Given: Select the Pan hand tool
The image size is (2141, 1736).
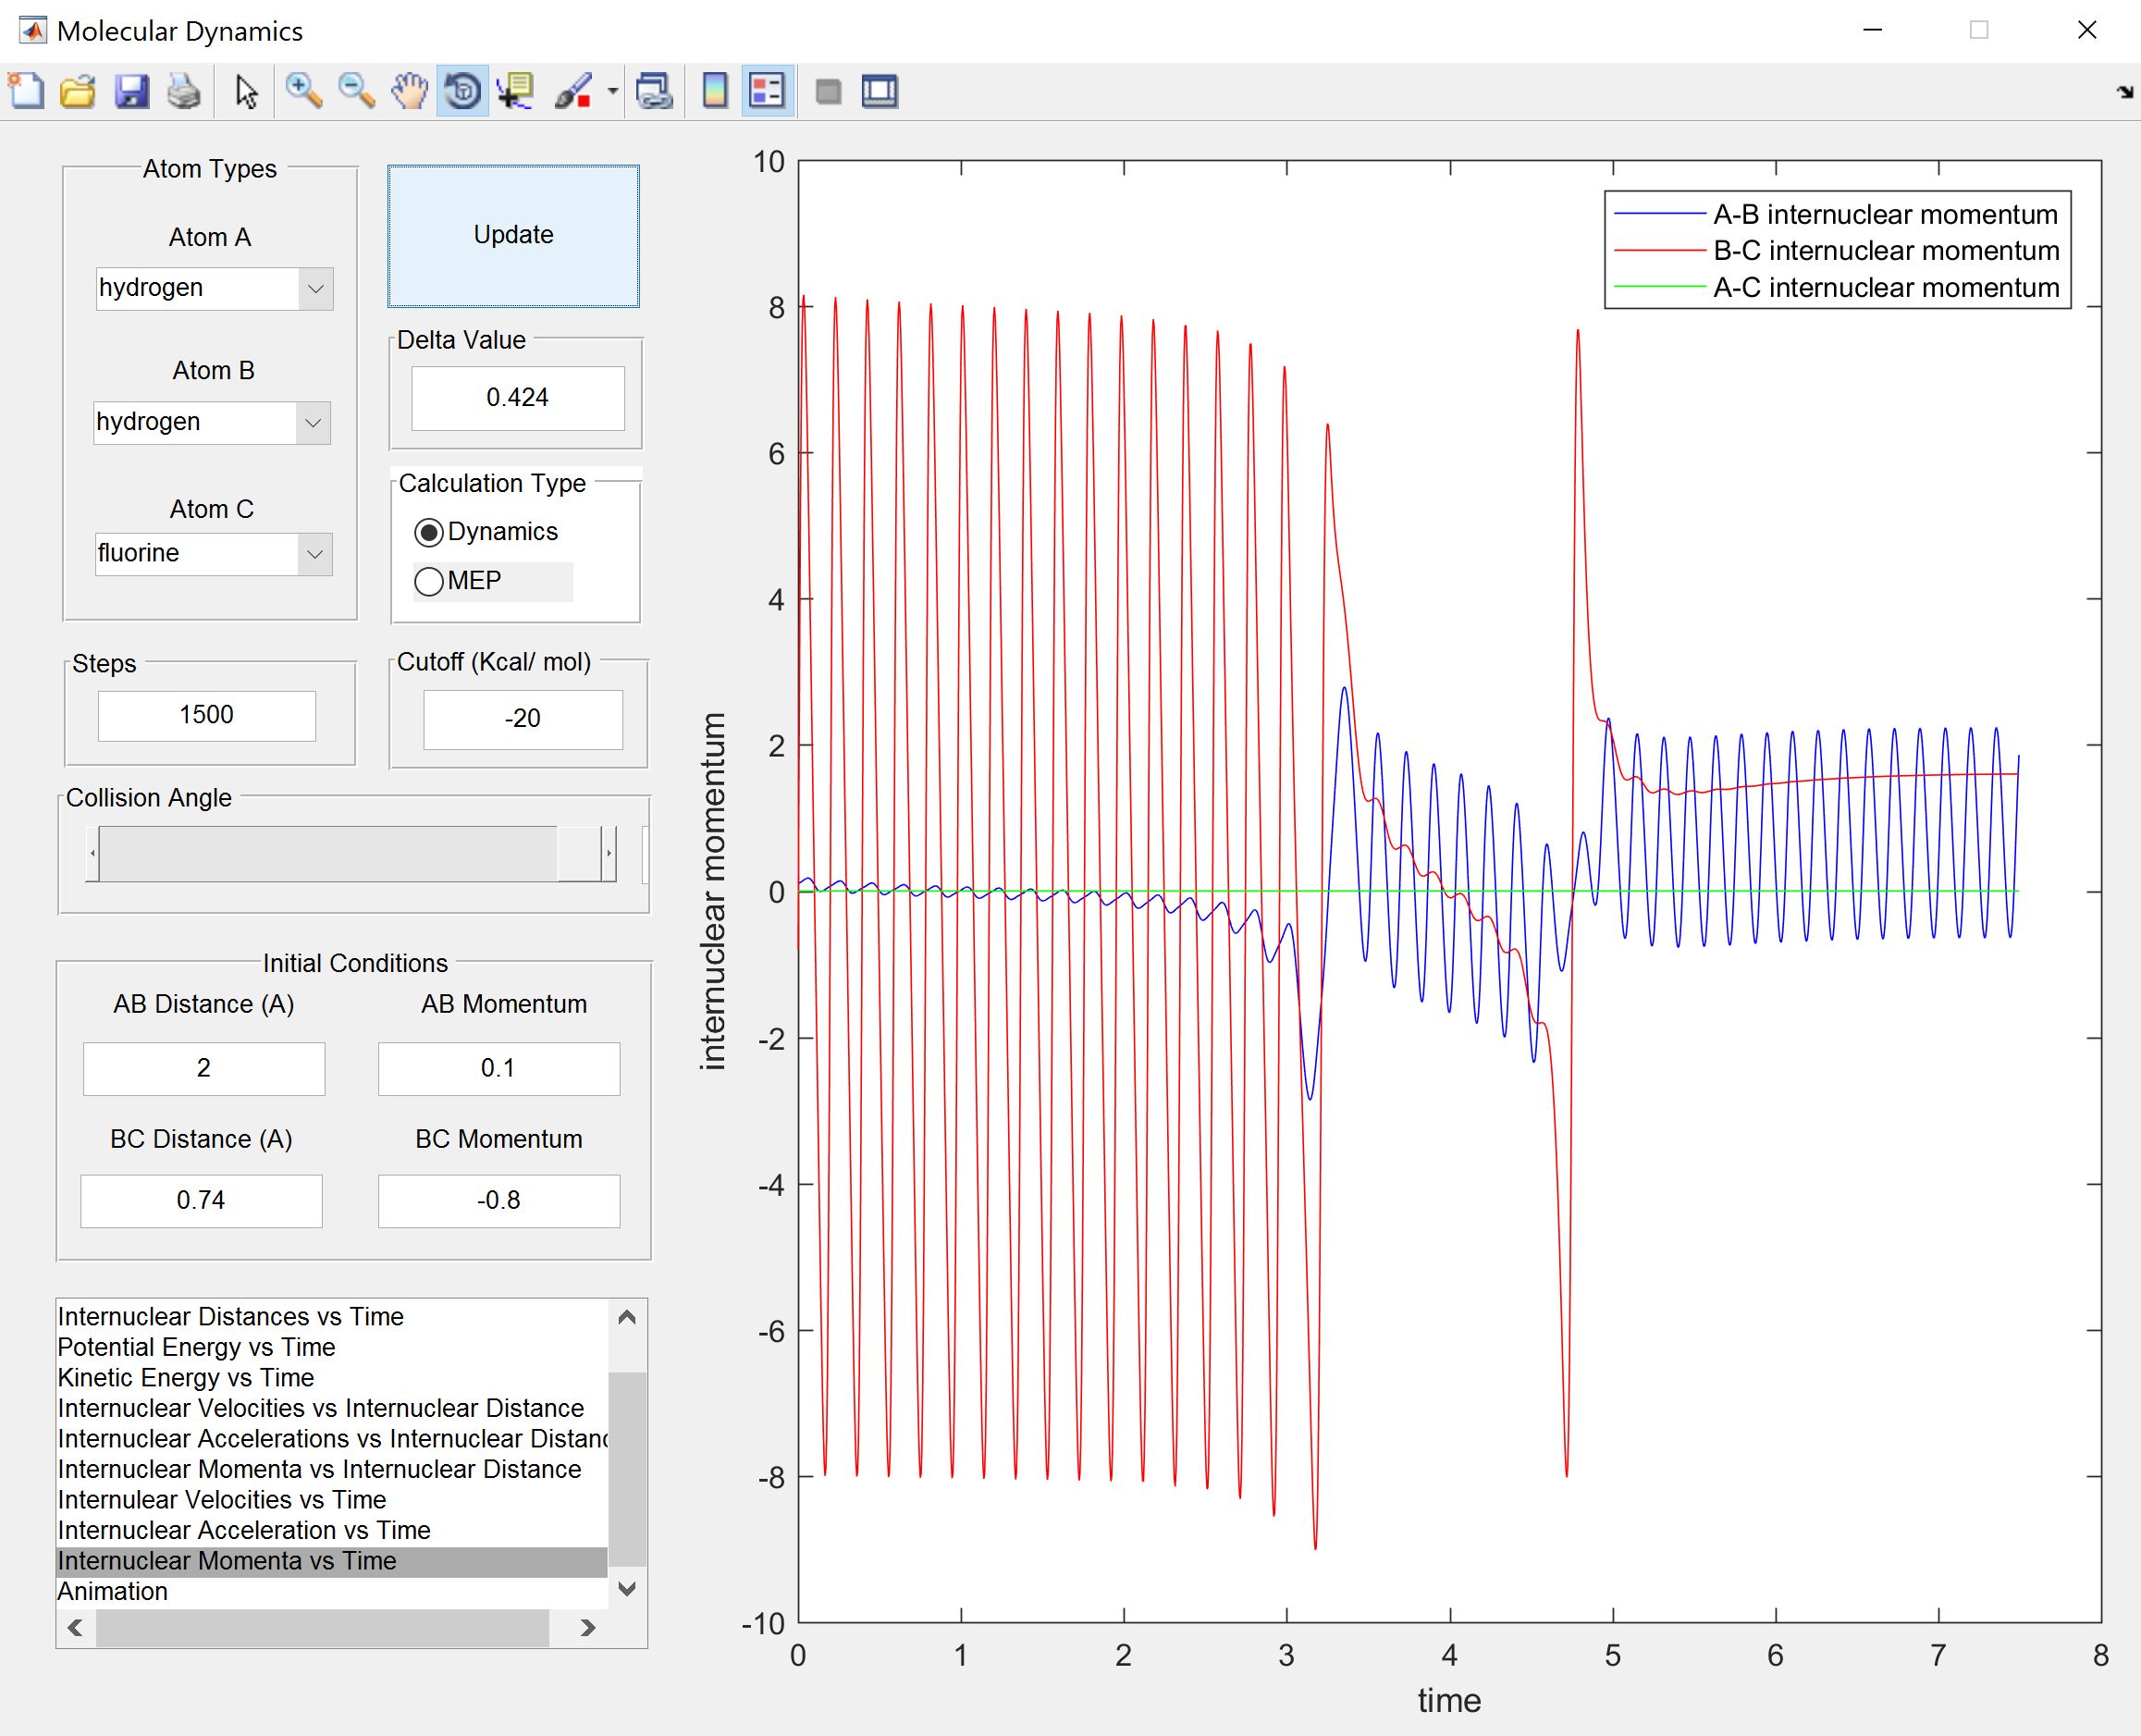Looking at the screenshot, I should click(409, 92).
